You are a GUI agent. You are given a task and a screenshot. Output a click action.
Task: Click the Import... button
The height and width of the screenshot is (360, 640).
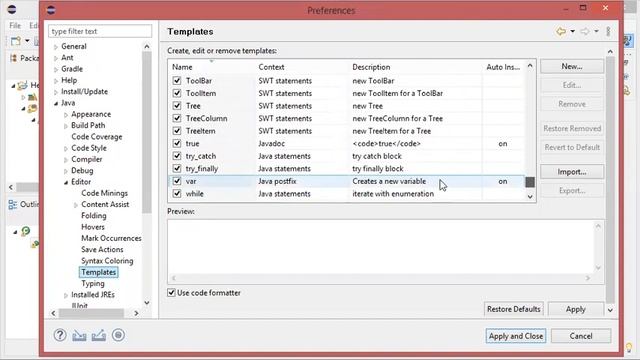572,172
